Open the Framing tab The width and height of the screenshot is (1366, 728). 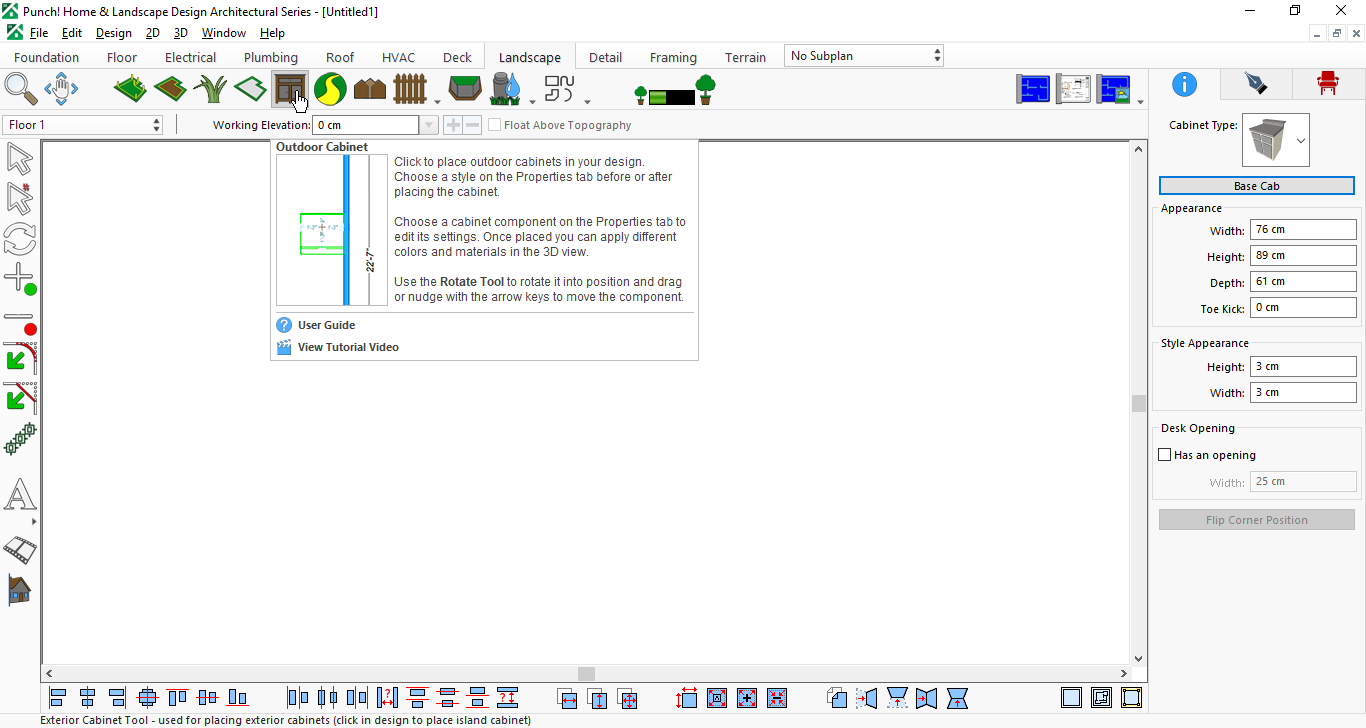(x=673, y=57)
